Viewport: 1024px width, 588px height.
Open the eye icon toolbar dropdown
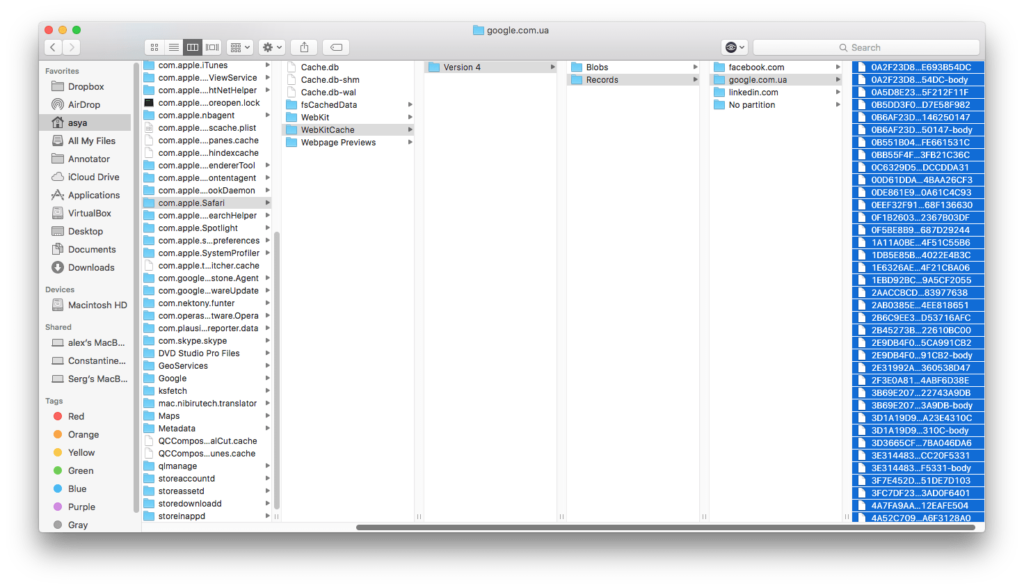click(x=735, y=47)
